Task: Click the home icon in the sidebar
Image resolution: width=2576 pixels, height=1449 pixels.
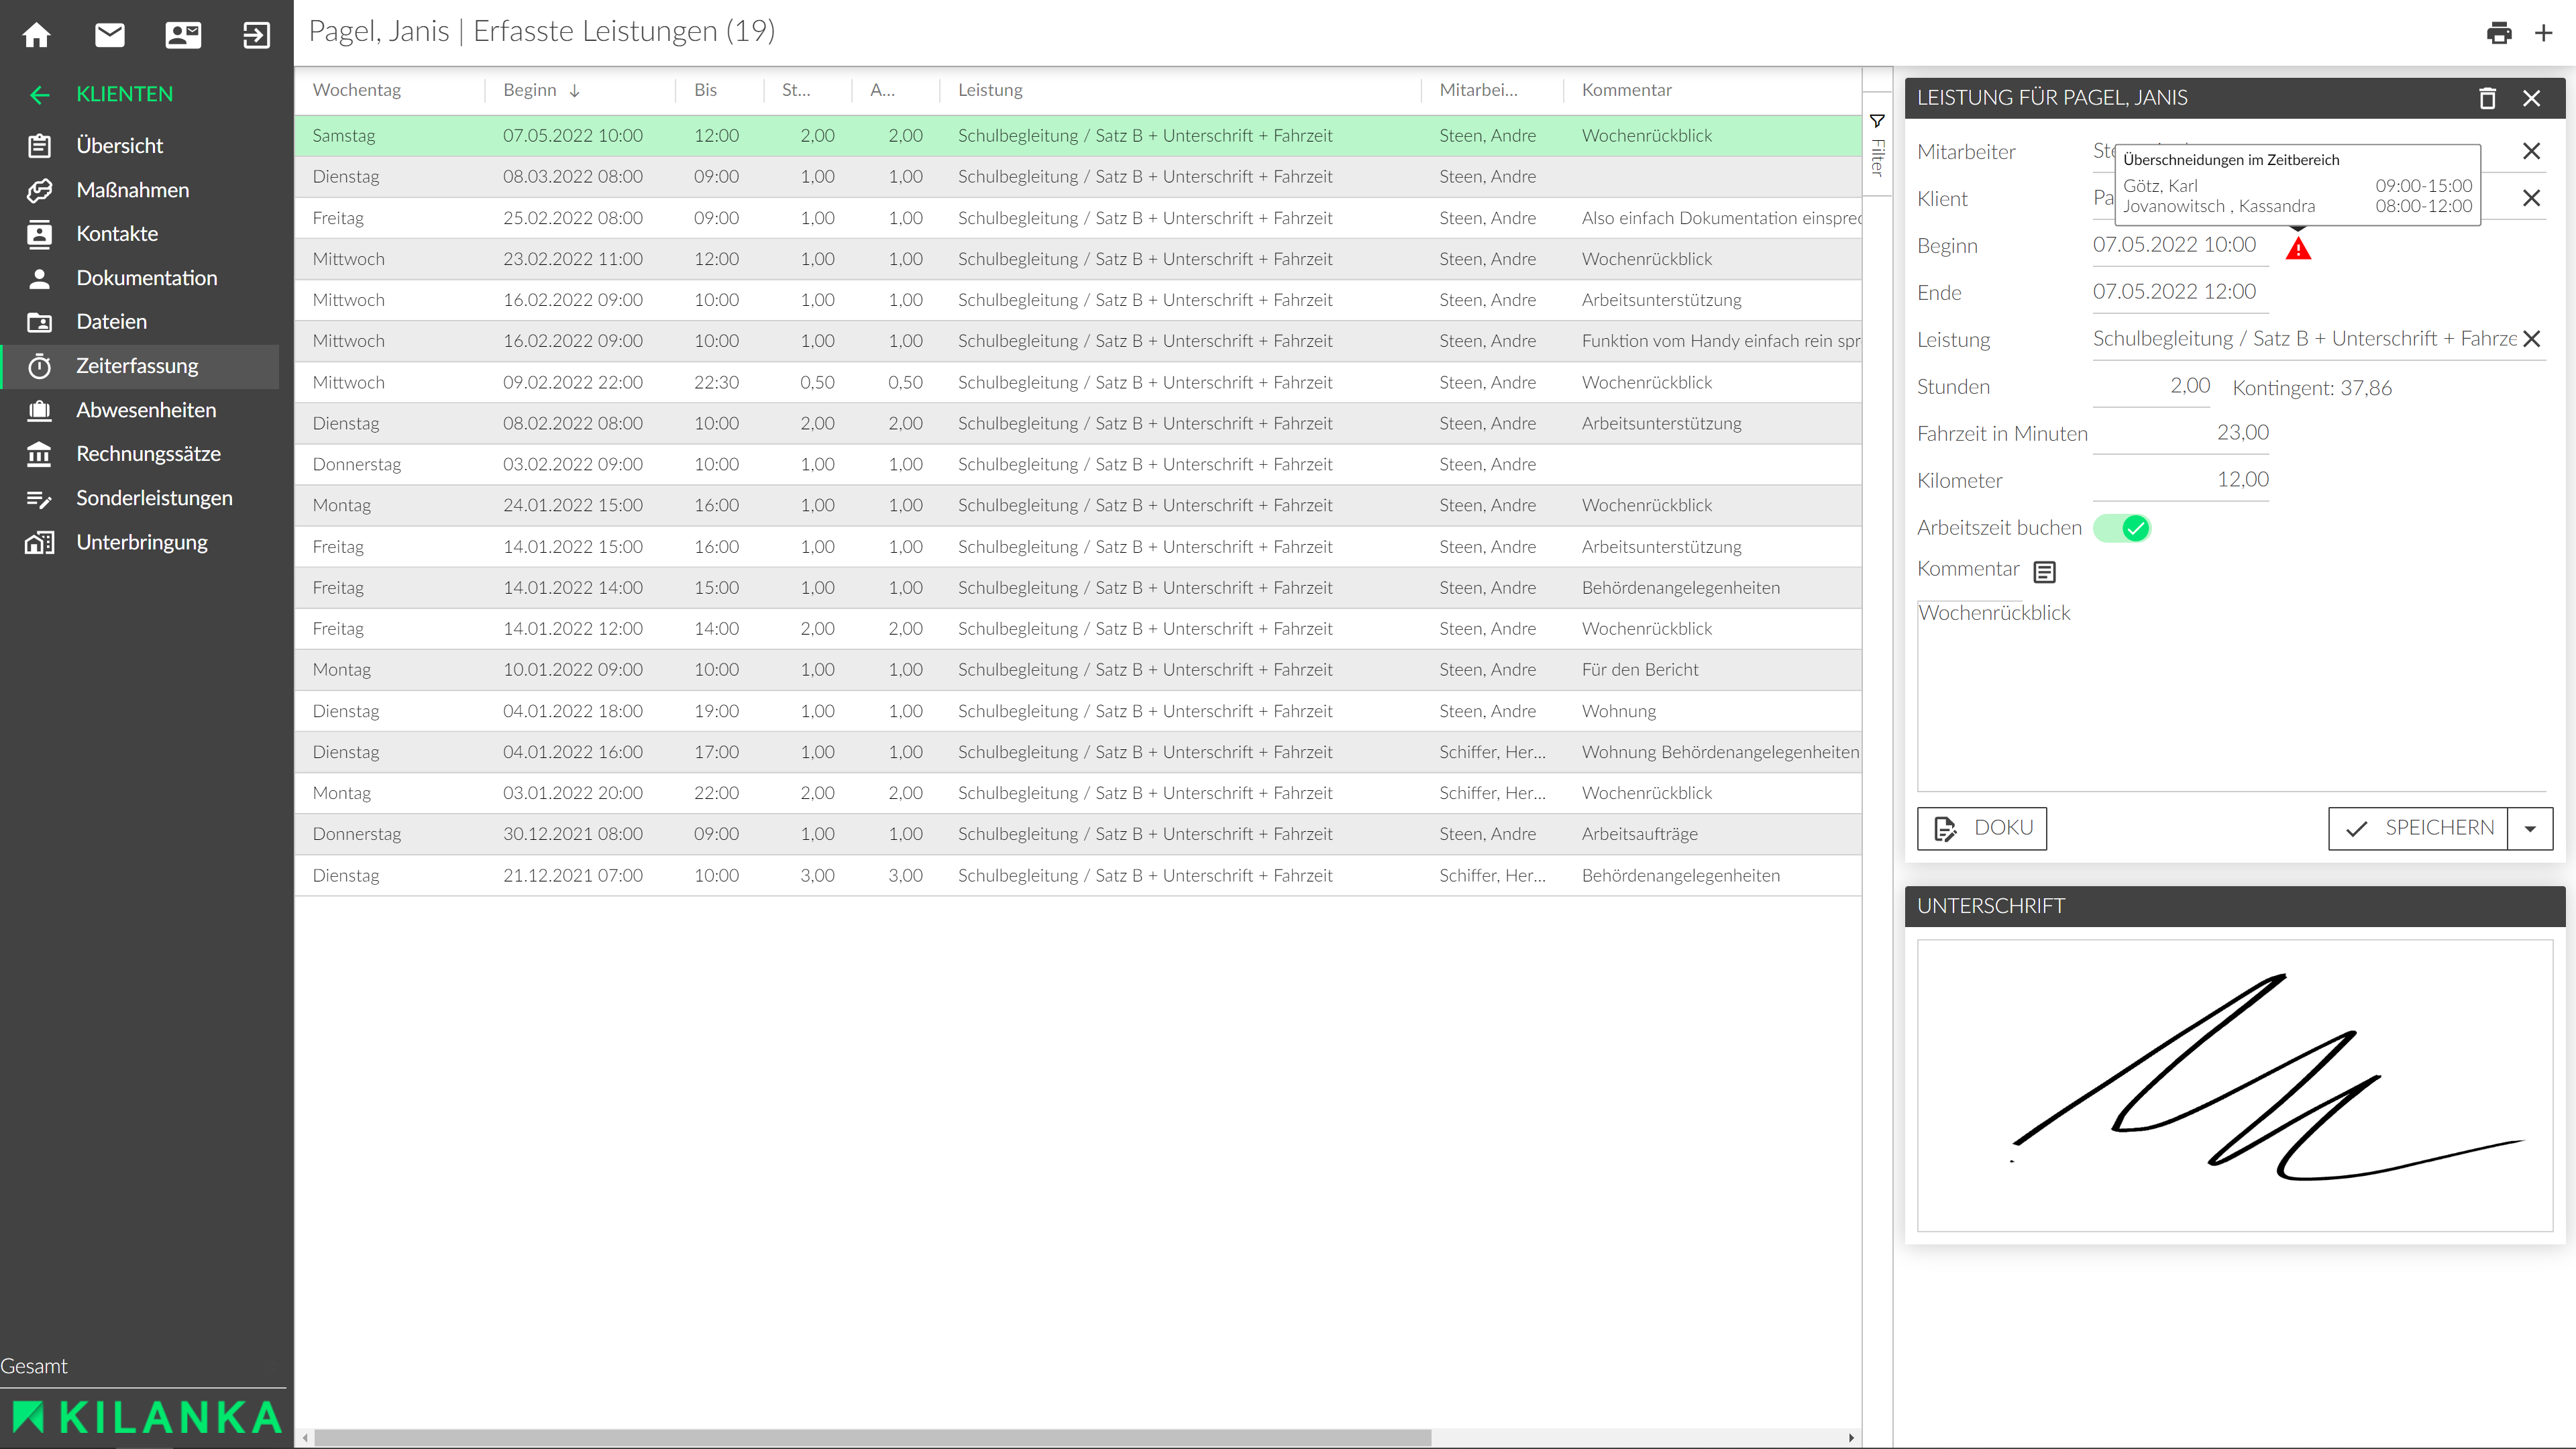Action: (37, 35)
